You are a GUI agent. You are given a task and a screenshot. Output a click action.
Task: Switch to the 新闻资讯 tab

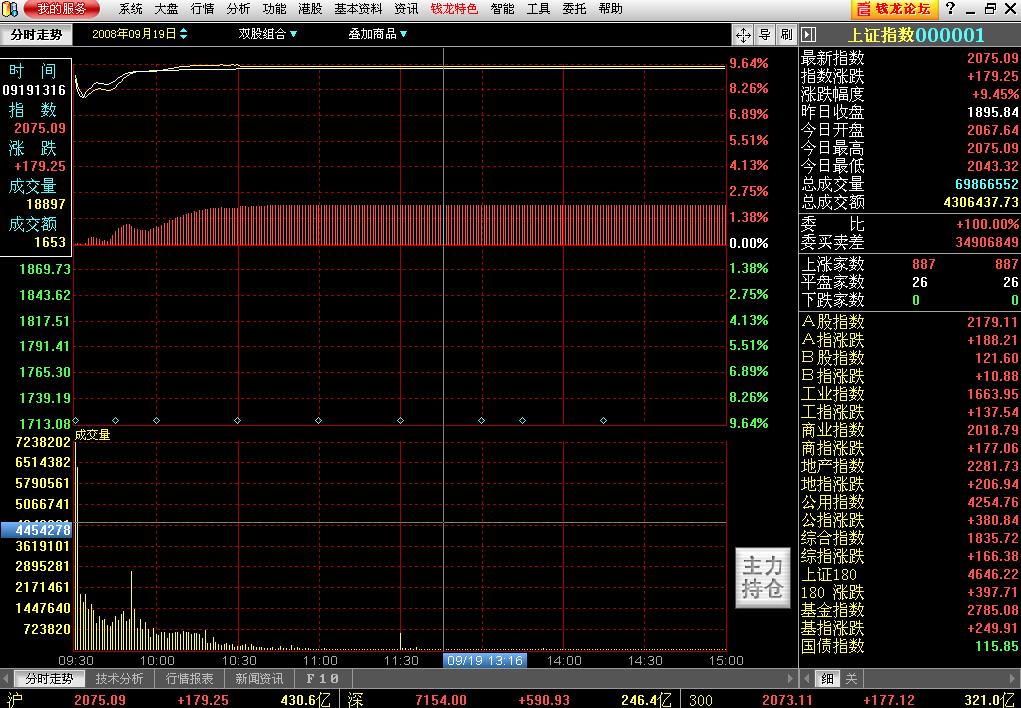[259, 679]
